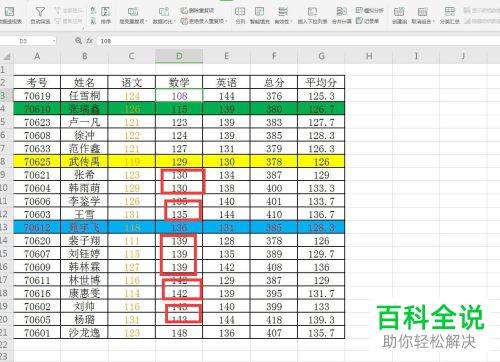This screenshot has height=362, width=500.
Task: Expand the 拒绝录入重复项 dropdown arrow
Action: click(x=226, y=21)
